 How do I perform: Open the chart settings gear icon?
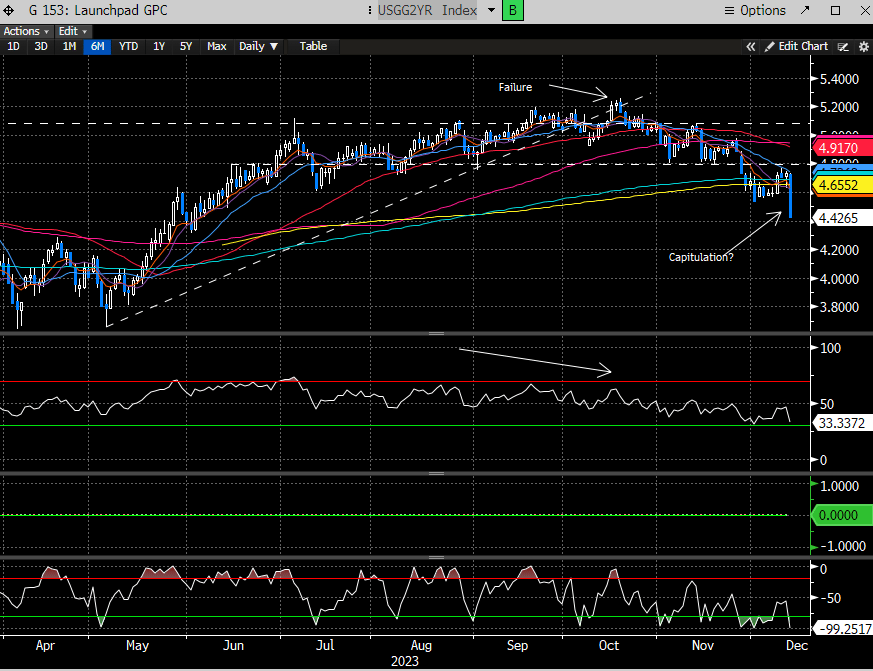pos(862,46)
